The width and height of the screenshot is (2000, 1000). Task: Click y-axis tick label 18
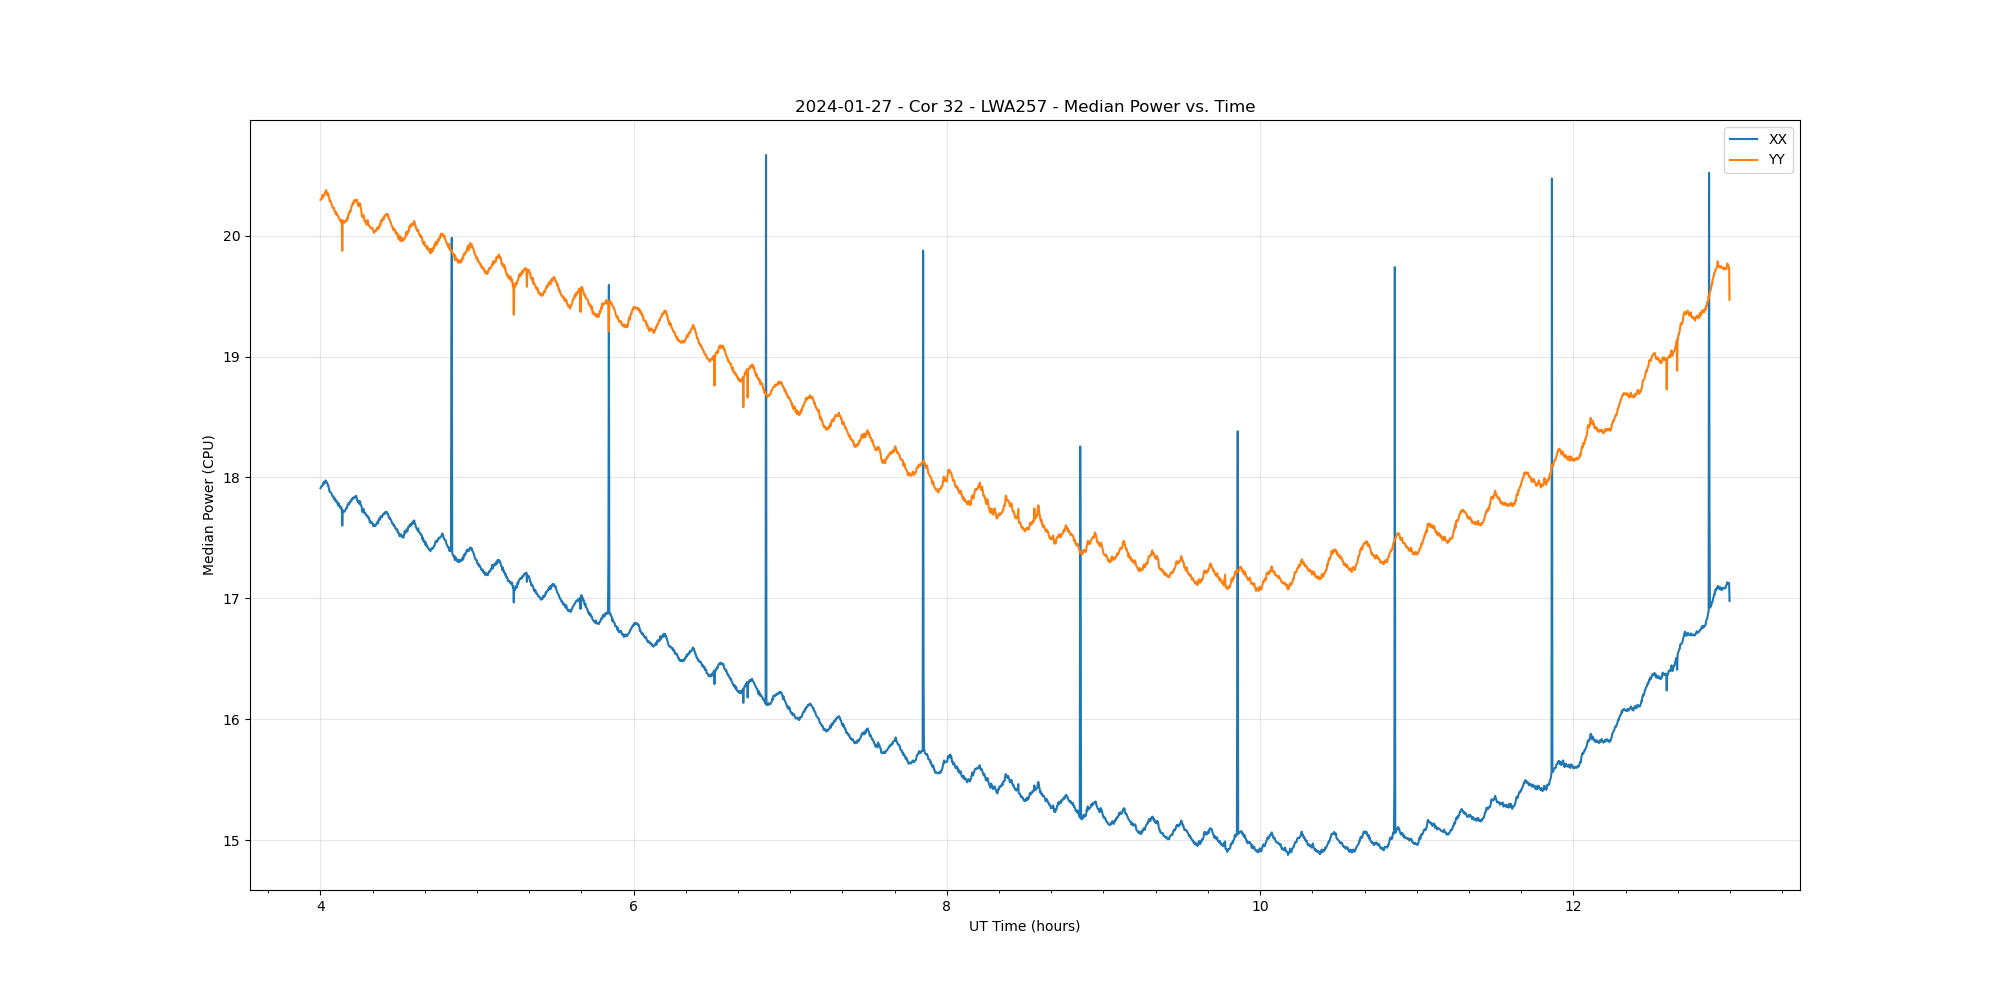pyautogui.click(x=232, y=478)
